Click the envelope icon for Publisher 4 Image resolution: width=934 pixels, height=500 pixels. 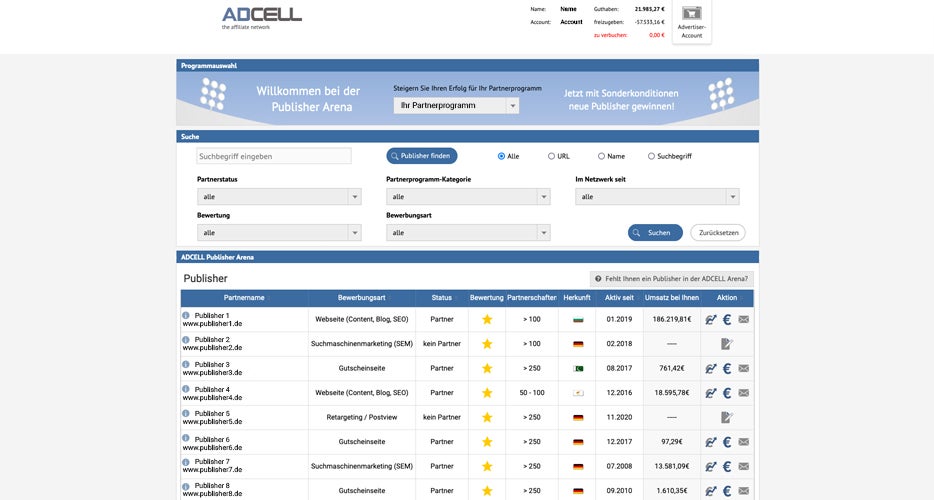(x=743, y=393)
